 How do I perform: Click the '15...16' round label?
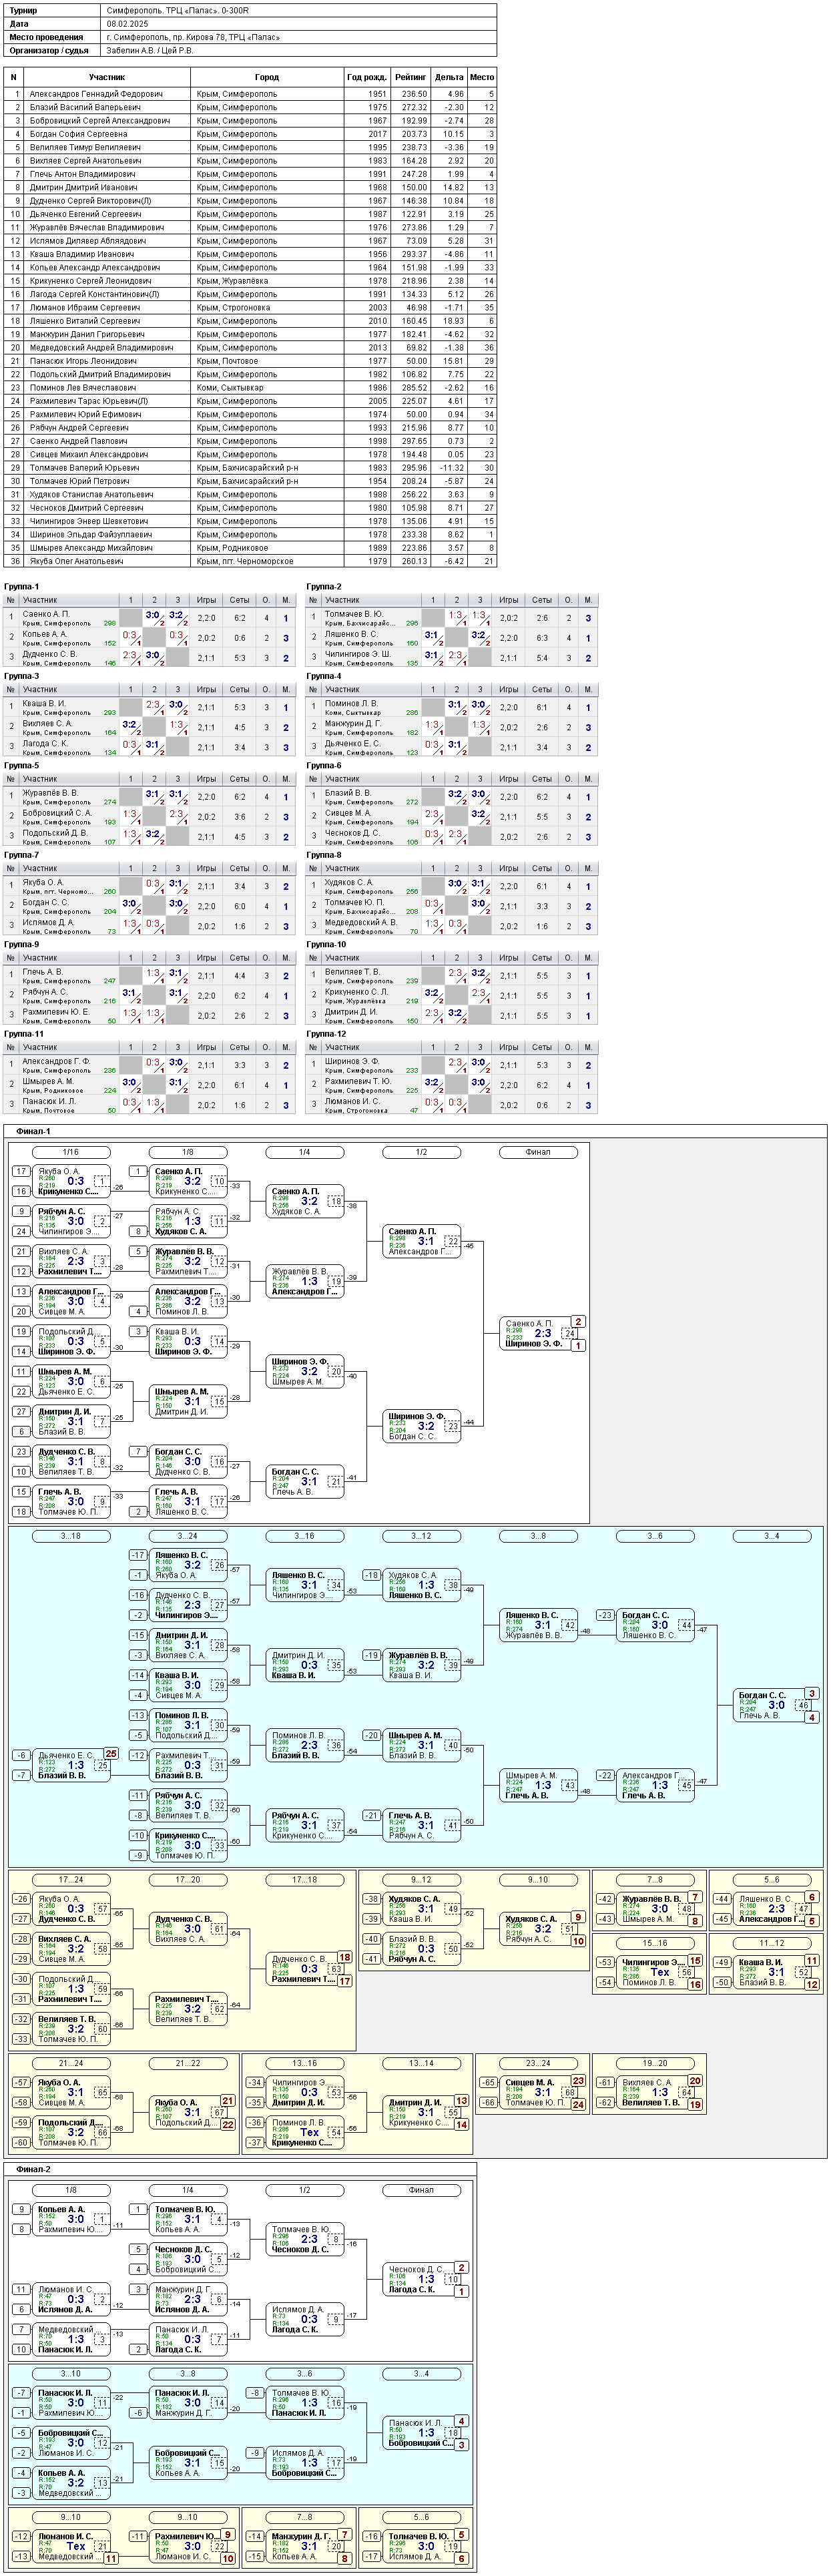654,1943
